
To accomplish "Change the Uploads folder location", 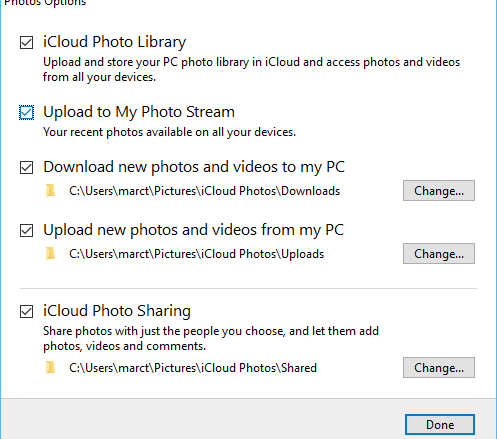I will (439, 254).
